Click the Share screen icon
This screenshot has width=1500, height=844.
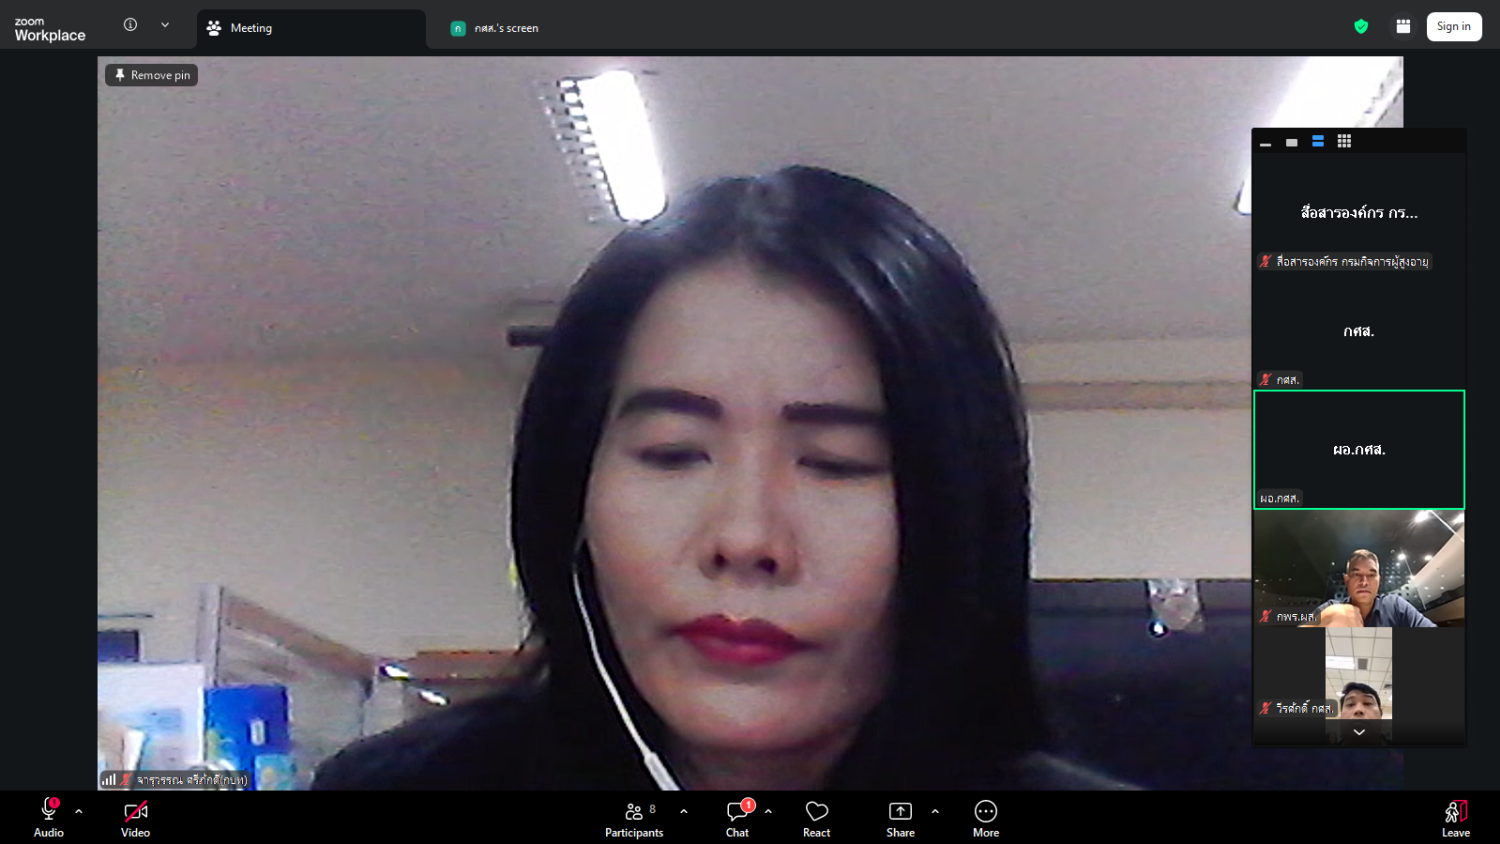tap(900, 816)
